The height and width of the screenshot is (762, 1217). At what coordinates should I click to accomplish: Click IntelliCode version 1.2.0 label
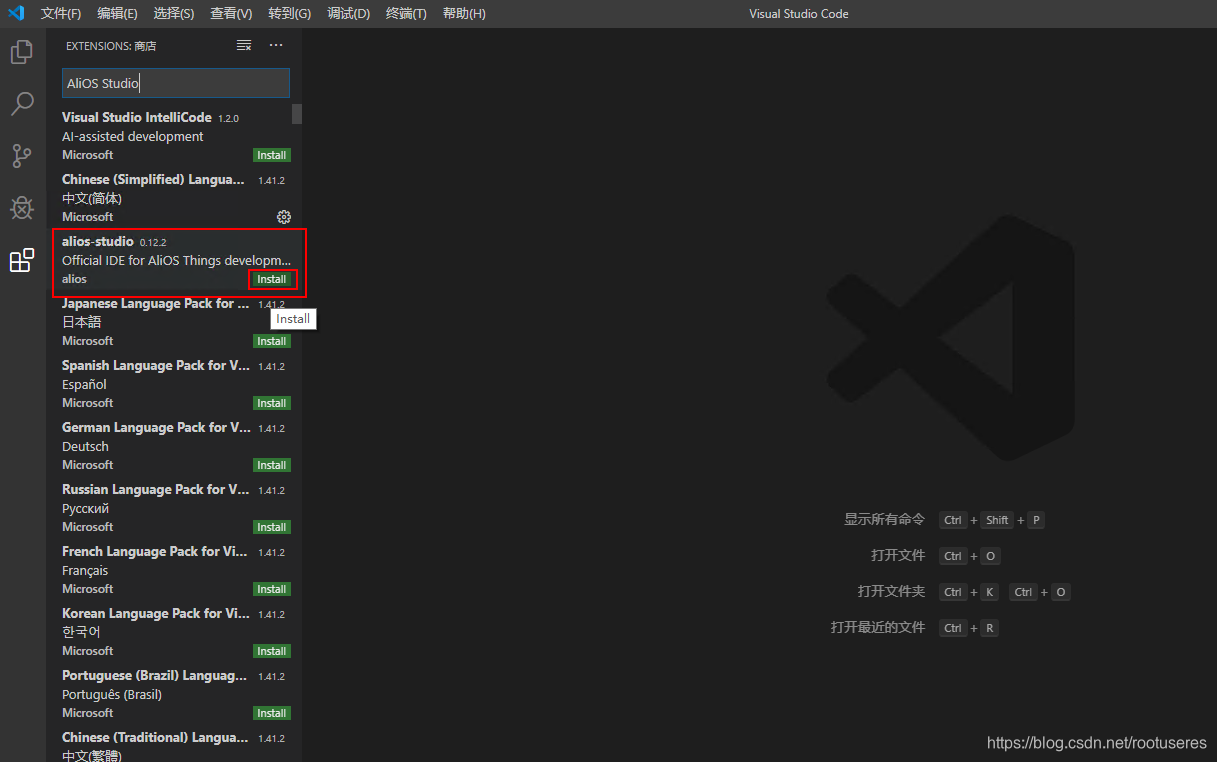click(x=228, y=118)
